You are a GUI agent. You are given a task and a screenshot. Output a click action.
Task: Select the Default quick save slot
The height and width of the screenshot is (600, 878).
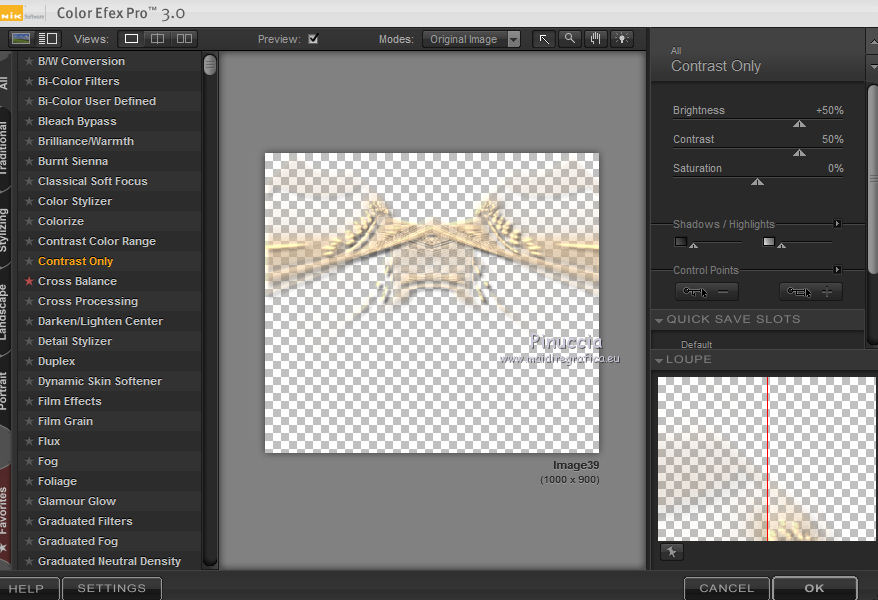coord(697,344)
